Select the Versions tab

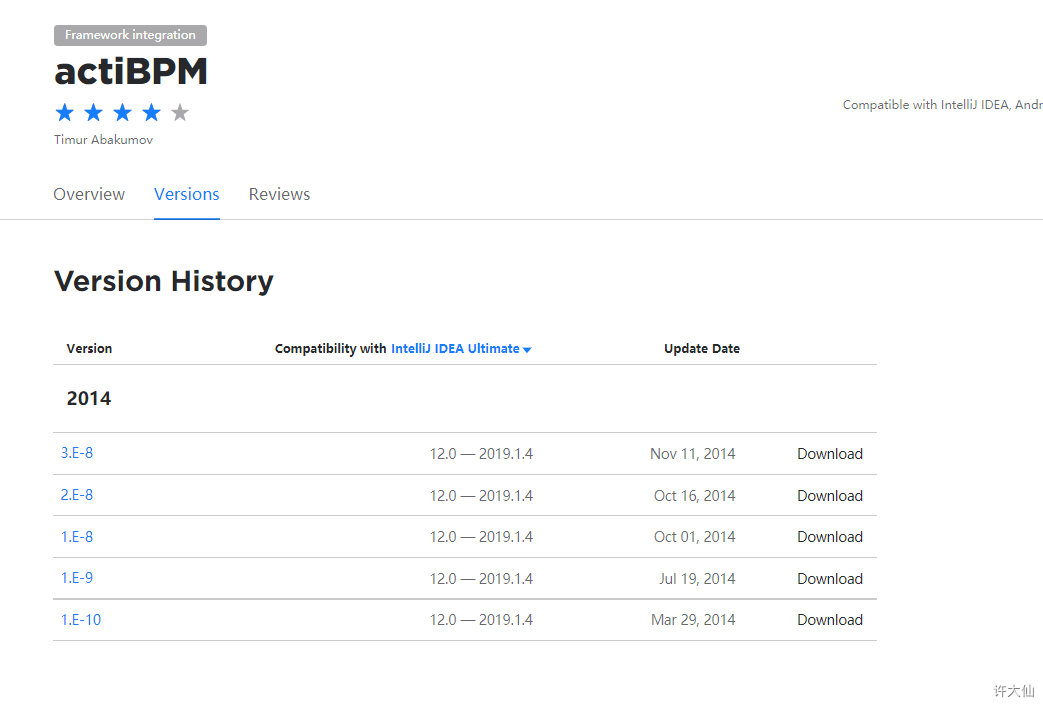[x=187, y=194]
